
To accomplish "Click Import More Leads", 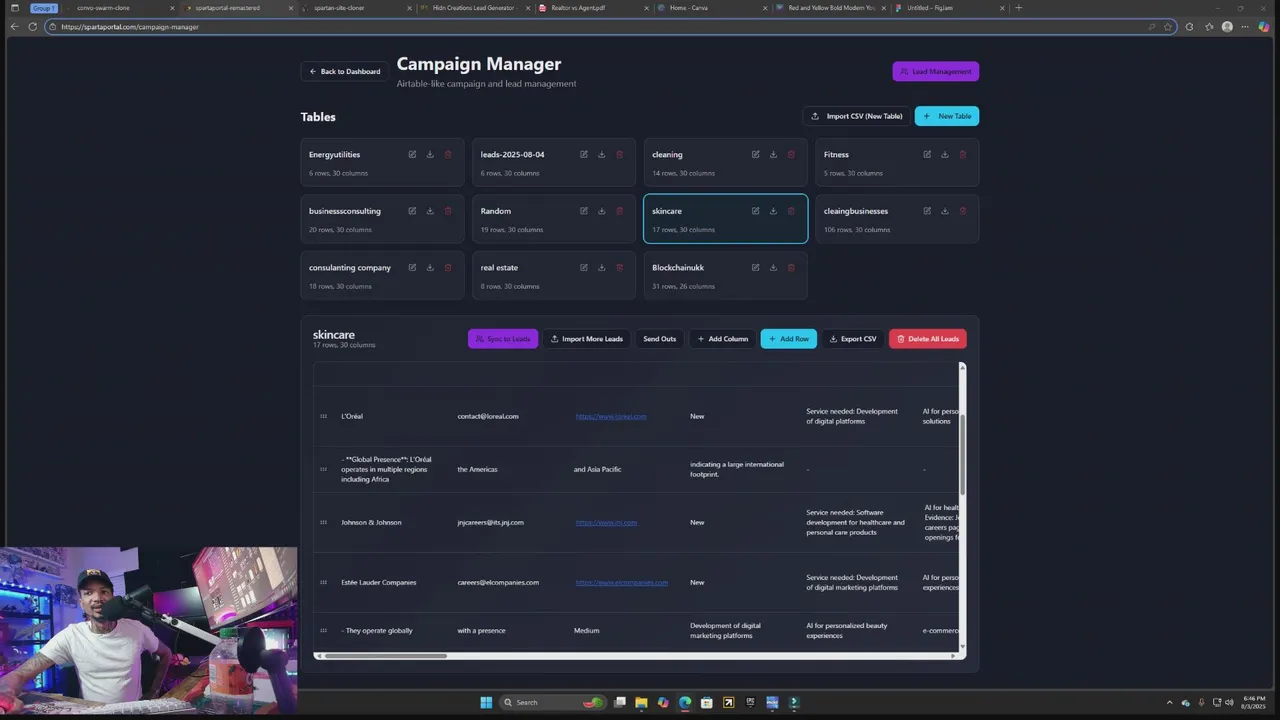I will [x=586, y=339].
